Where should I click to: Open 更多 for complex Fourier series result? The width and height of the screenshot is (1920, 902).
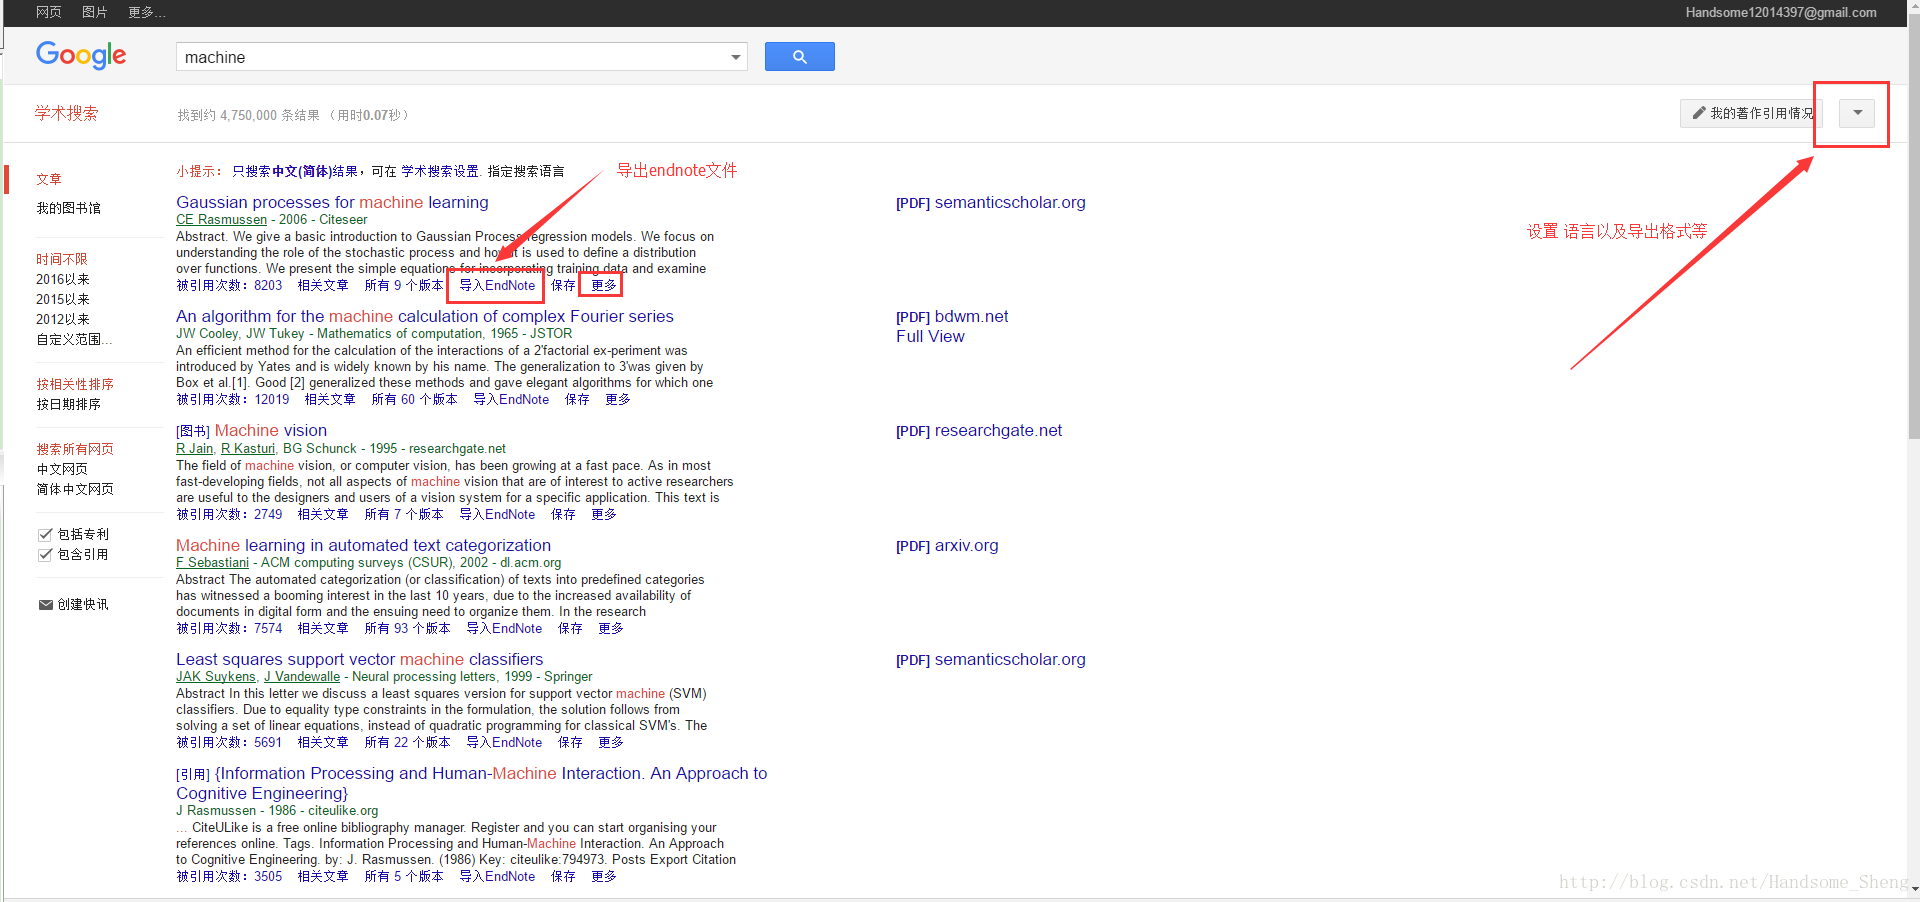click(x=617, y=399)
